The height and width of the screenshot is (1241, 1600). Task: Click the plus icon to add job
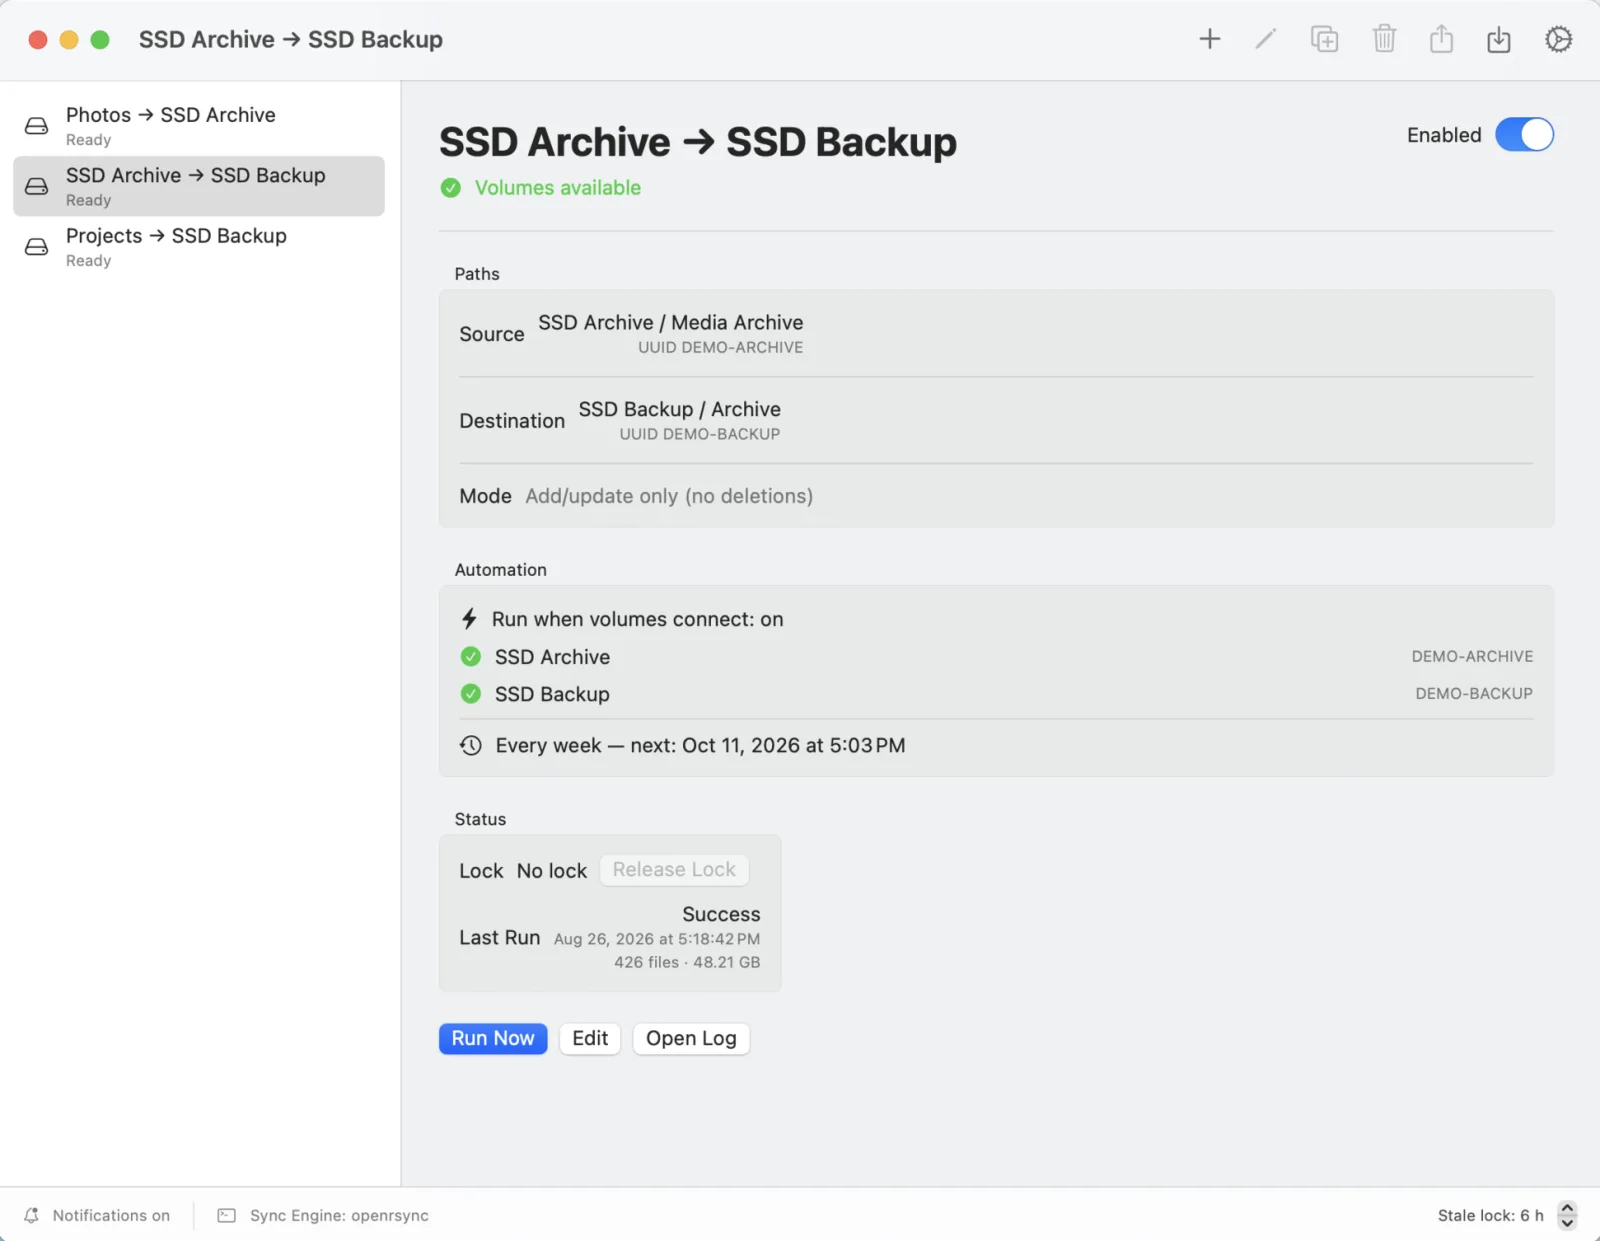pyautogui.click(x=1210, y=39)
